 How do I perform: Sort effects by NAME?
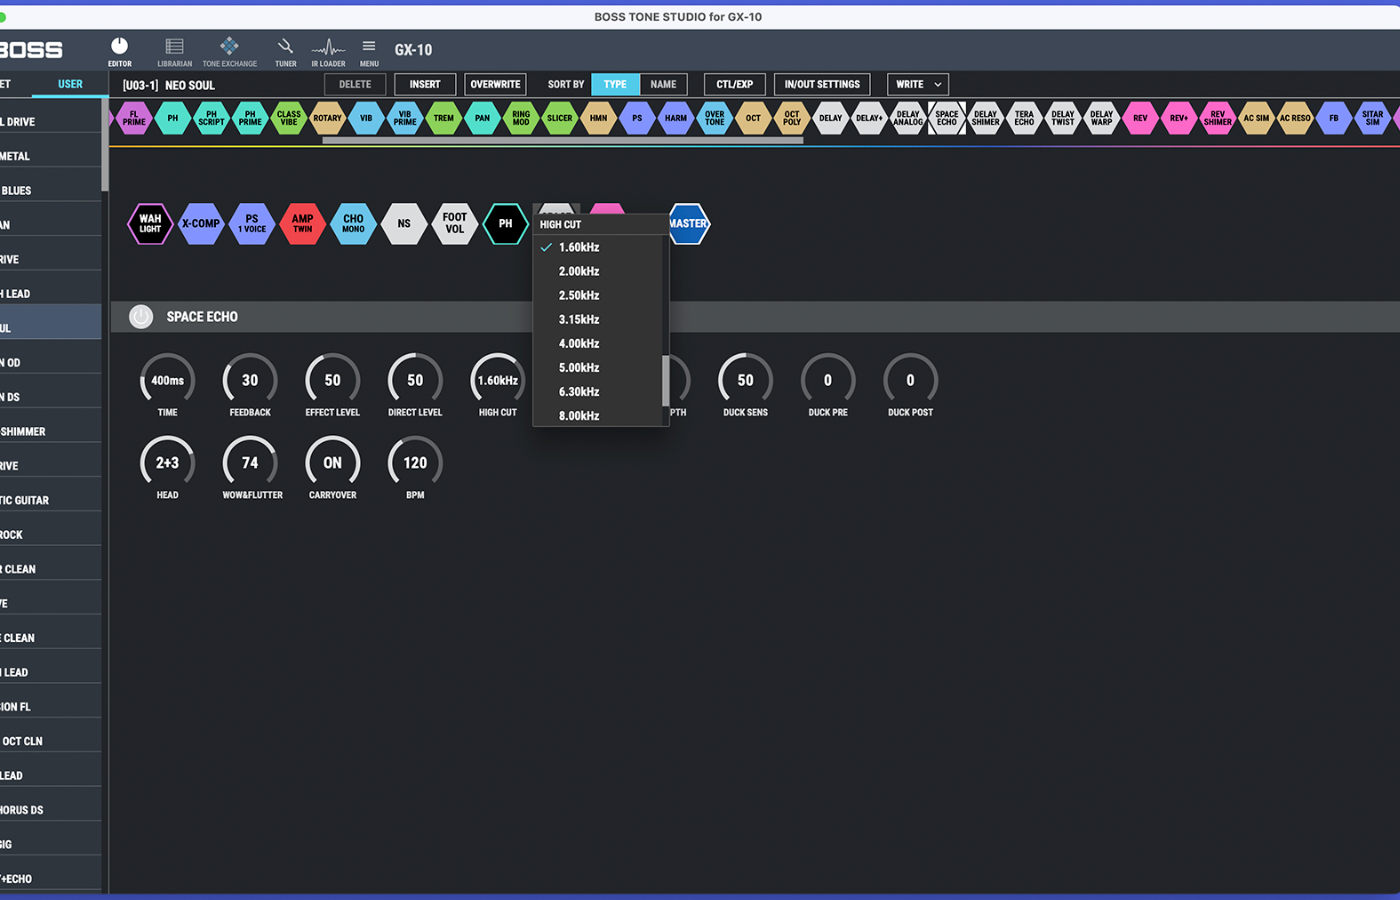pos(663,85)
